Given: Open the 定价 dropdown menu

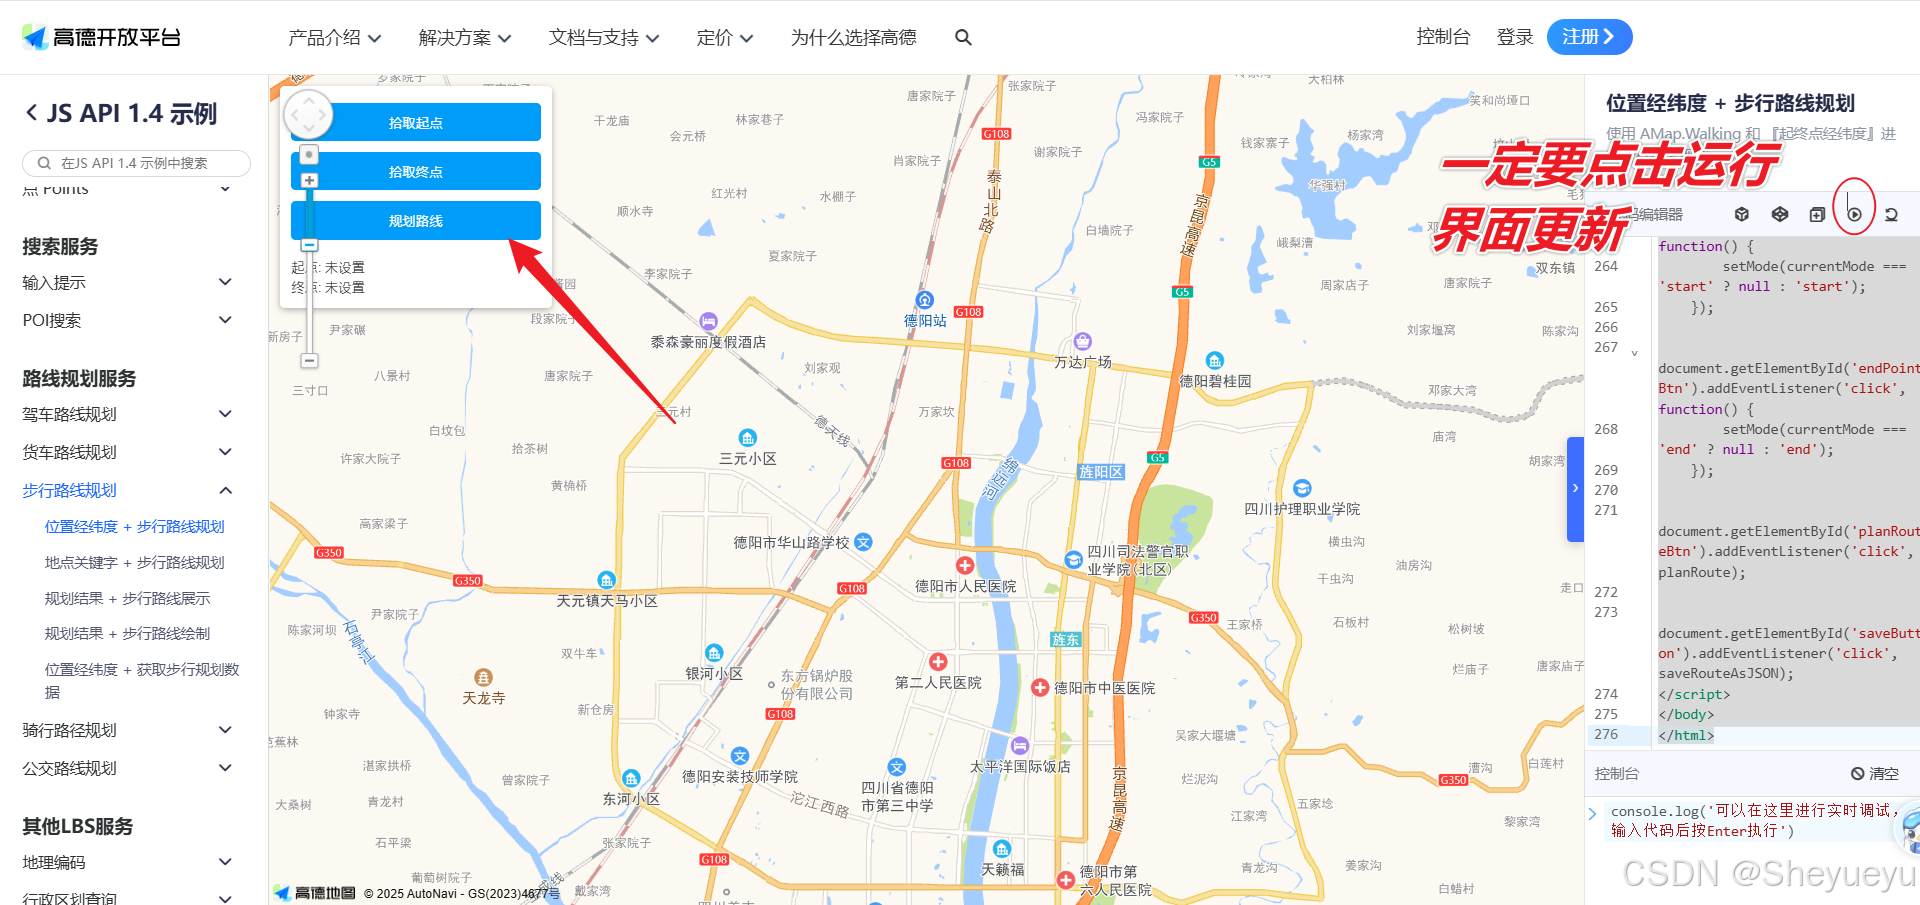Looking at the screenshot, I should tap(725, 38).
